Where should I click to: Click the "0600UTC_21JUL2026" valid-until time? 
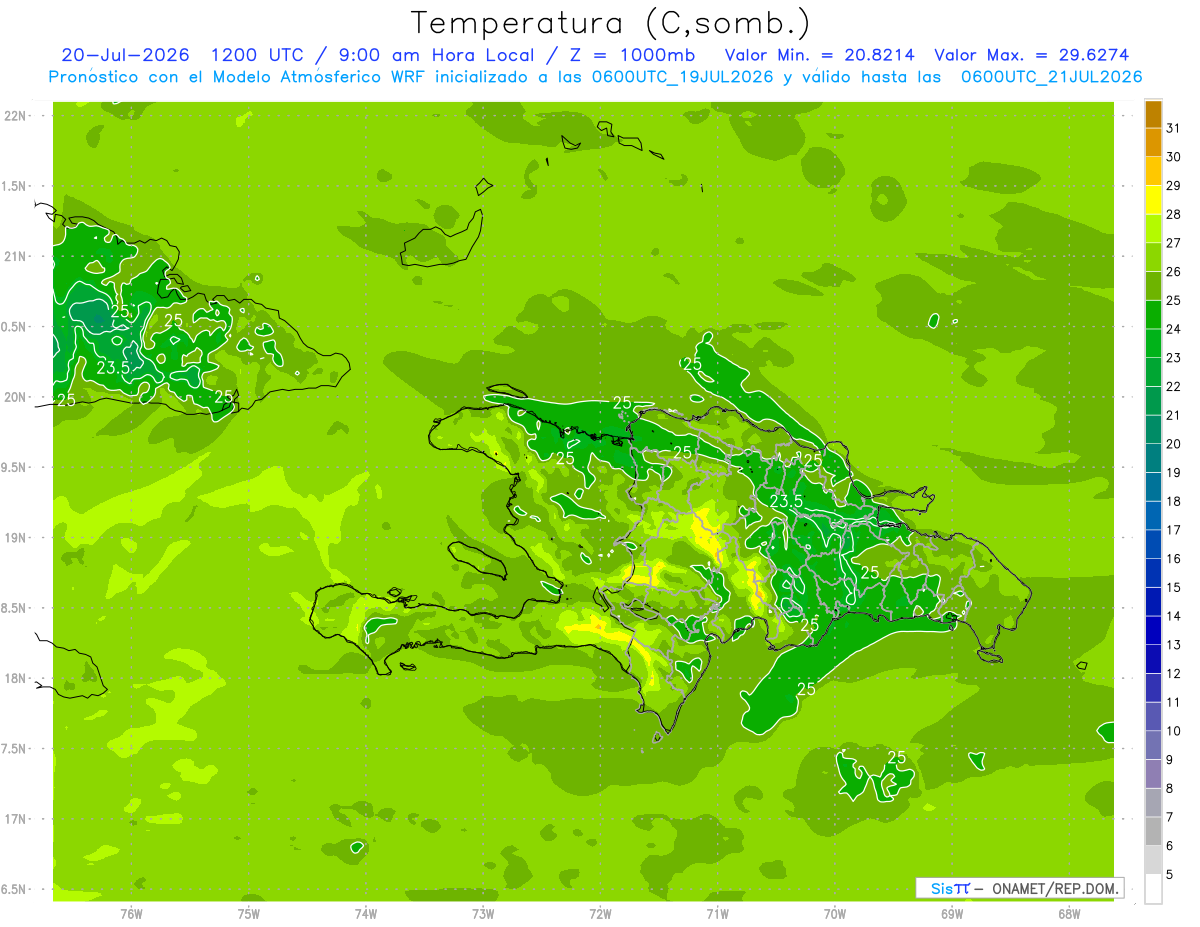[1052, 77]
